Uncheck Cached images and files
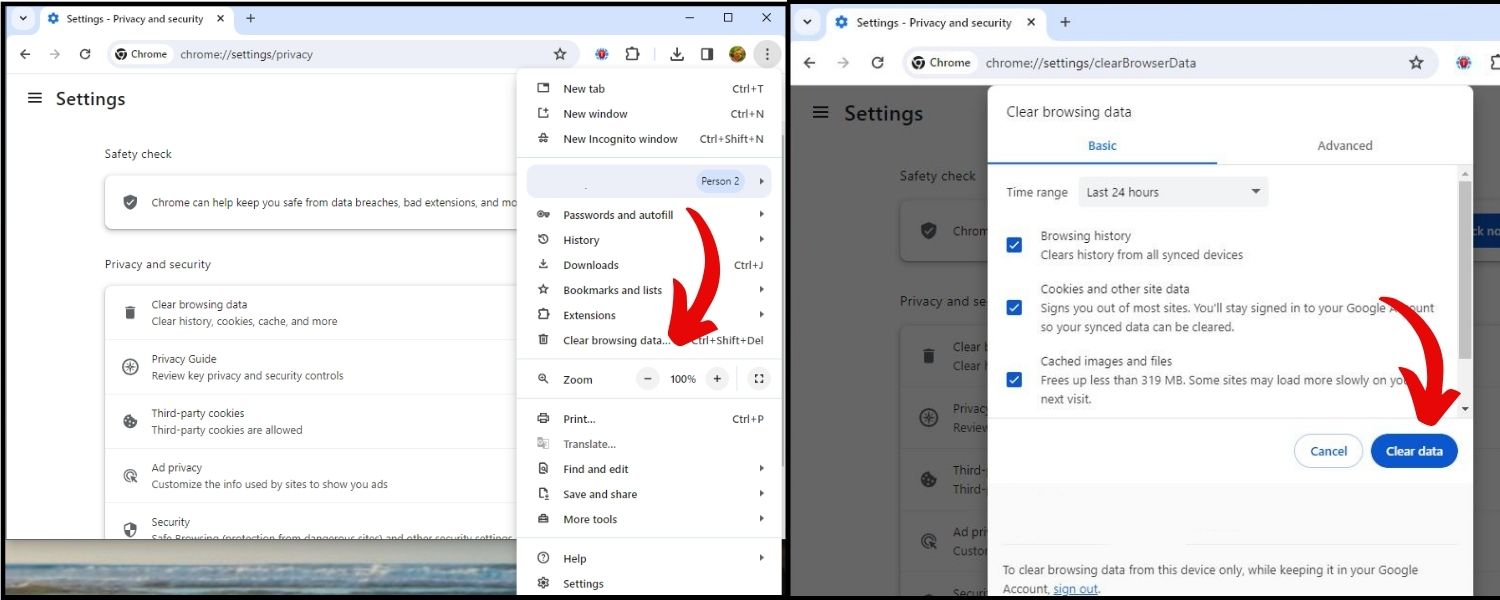Viewport: 1500px width, 600px height. 1014,379
